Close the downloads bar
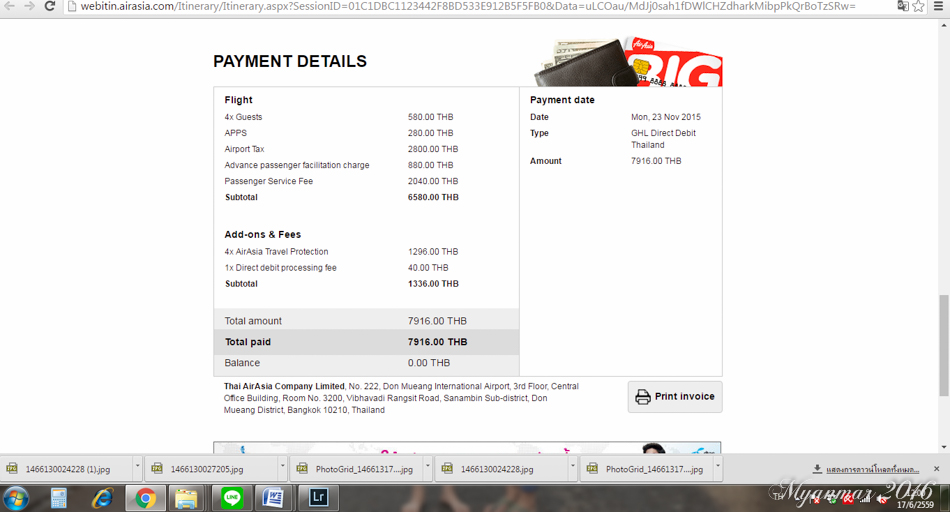This screenshot has height=512, width=950. tap(936, 469)
